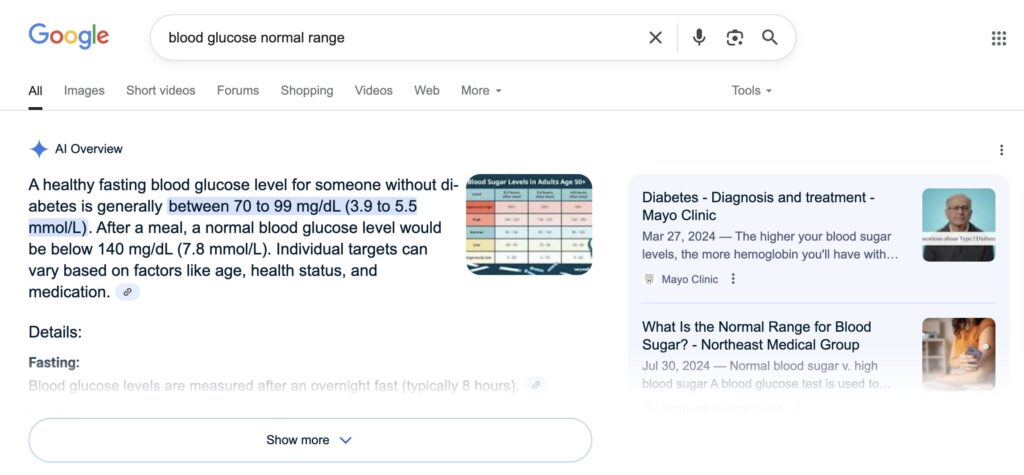Open the Northeast Medical Group article thumbnail
Screen dimensions: 1024x475
tap(959, 354)
